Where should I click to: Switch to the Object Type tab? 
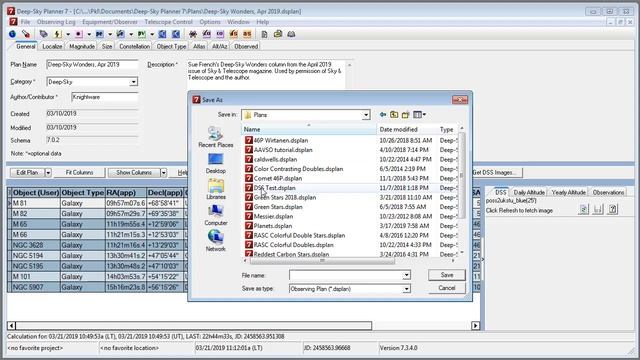[x=171, y=47]
